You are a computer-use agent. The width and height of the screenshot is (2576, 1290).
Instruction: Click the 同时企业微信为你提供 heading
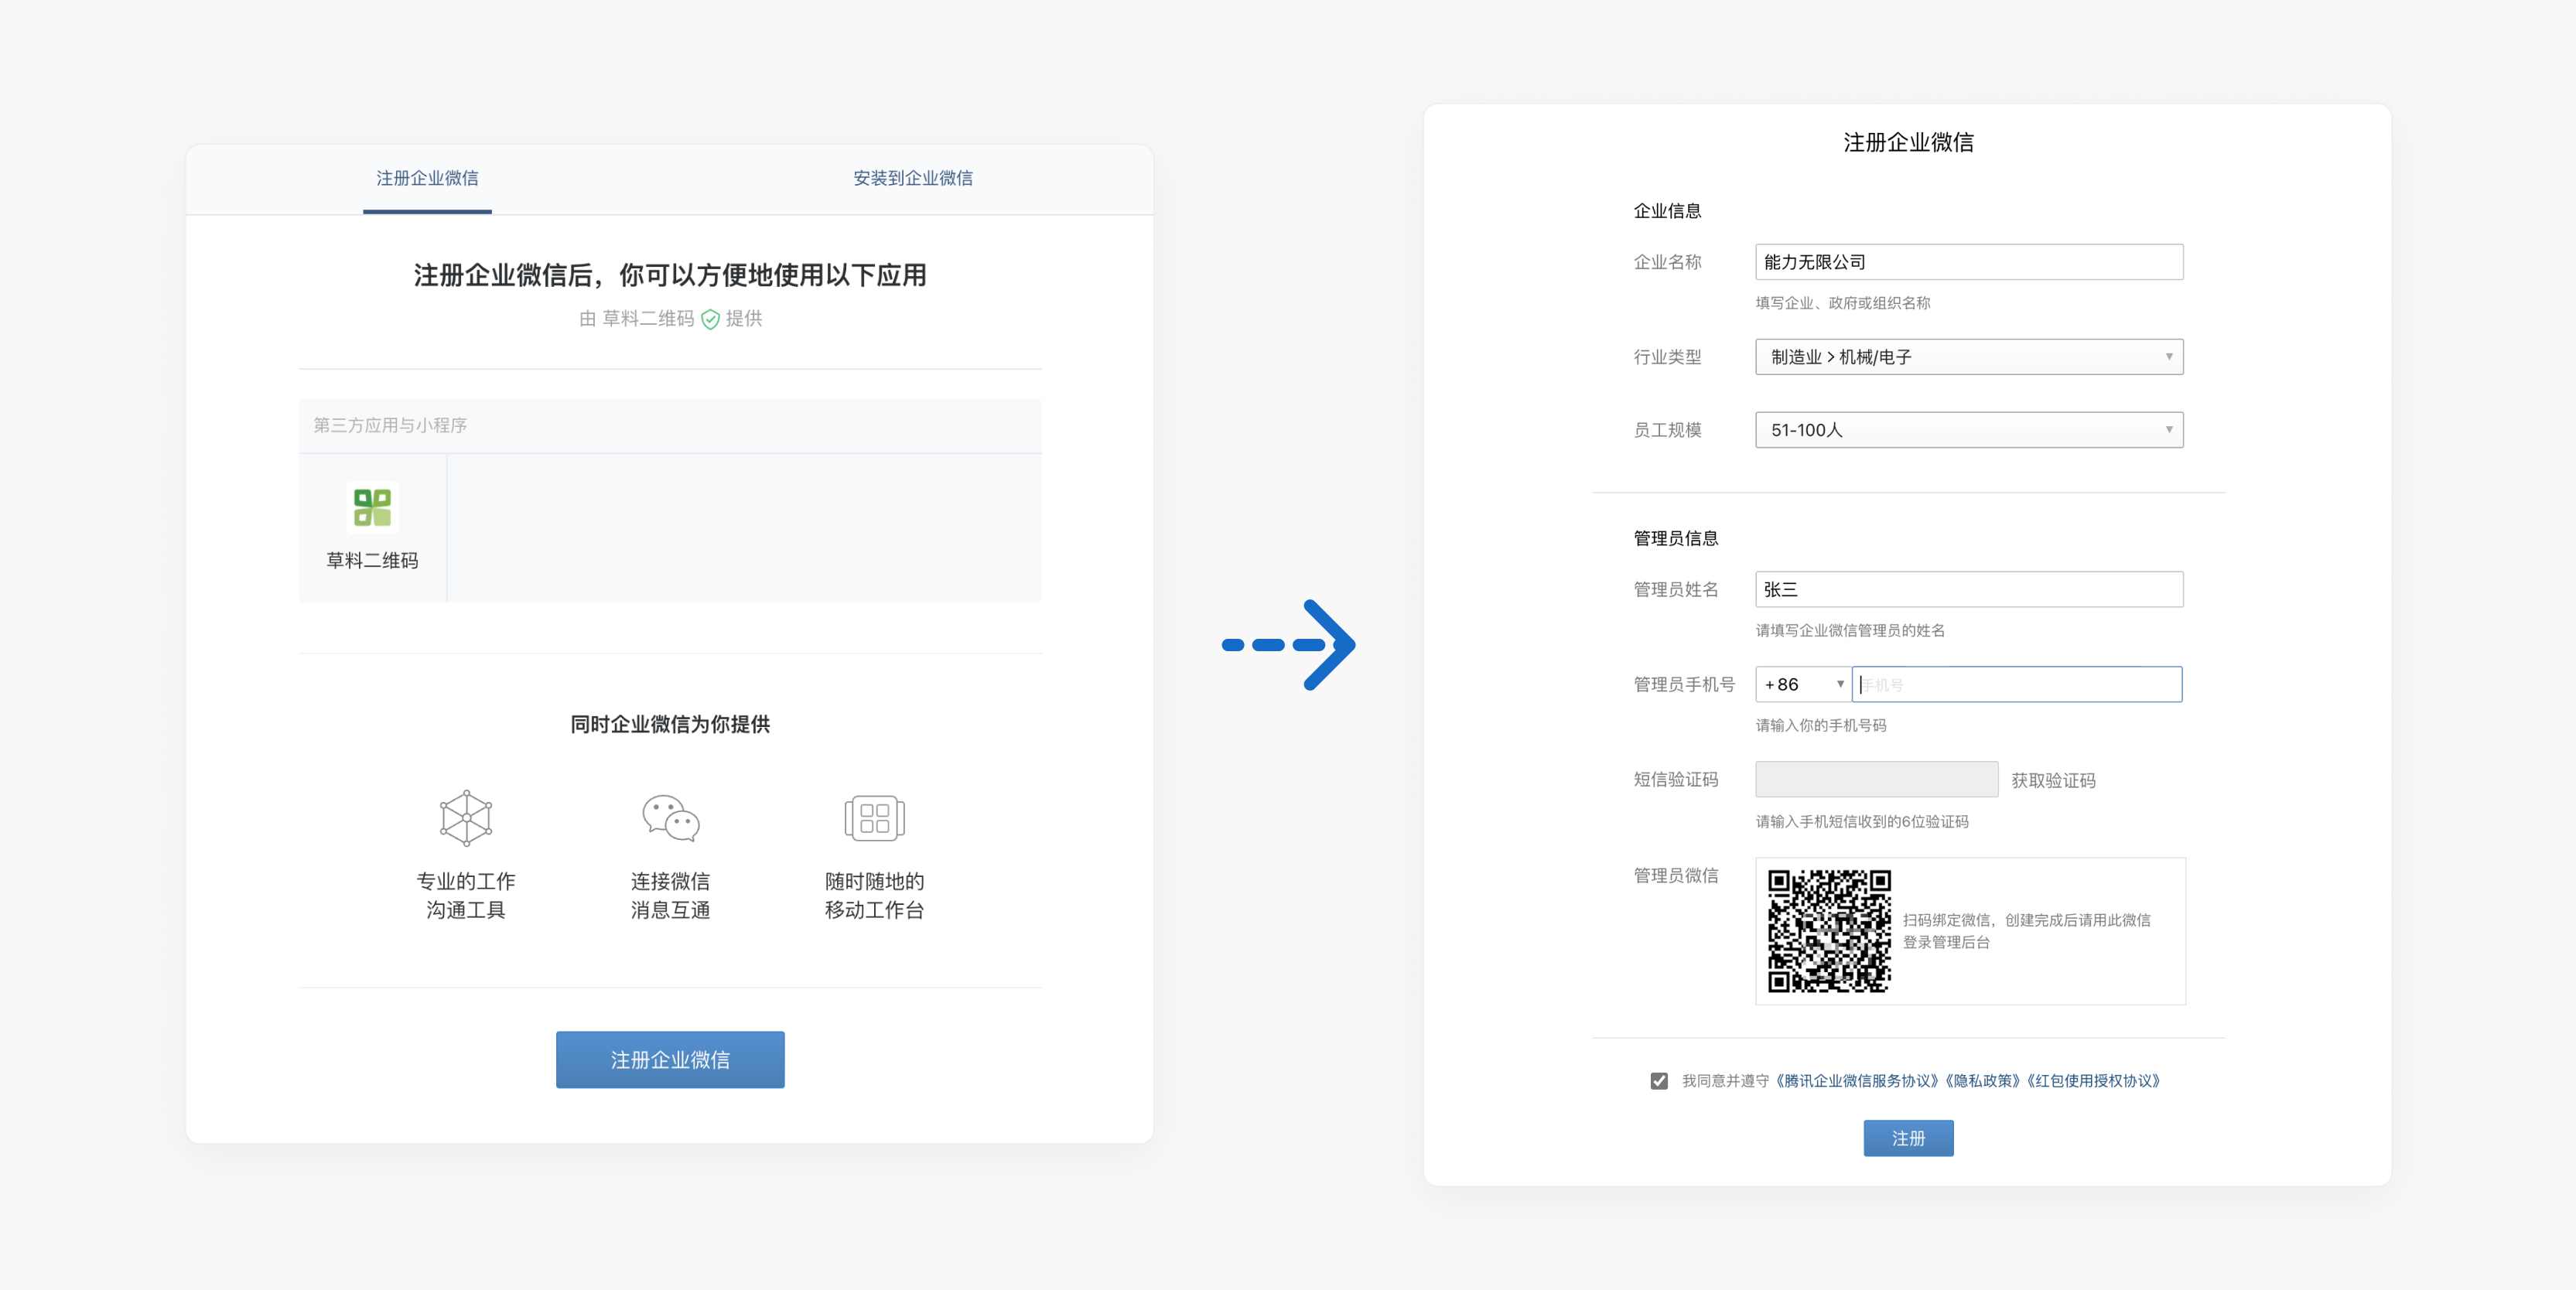[x=670, y=724]
